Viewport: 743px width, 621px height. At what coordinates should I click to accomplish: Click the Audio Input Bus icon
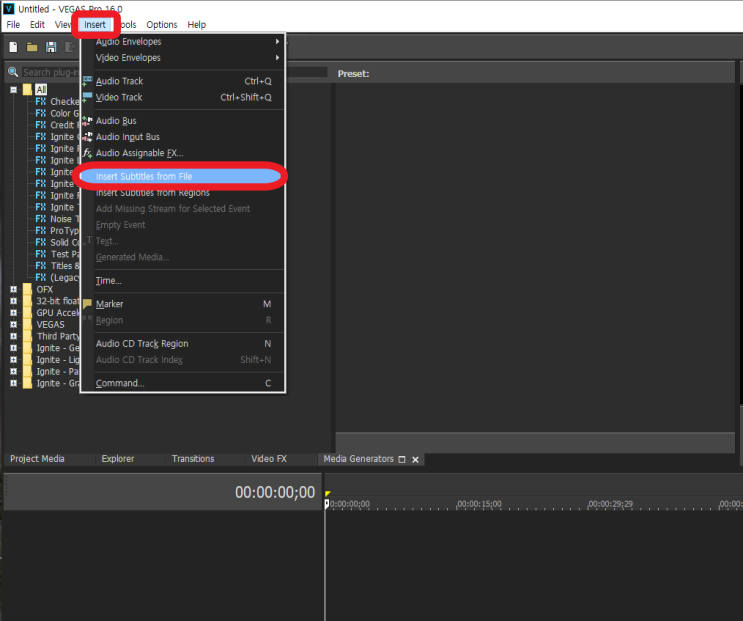pyautogui.click(x=87, y=137)
